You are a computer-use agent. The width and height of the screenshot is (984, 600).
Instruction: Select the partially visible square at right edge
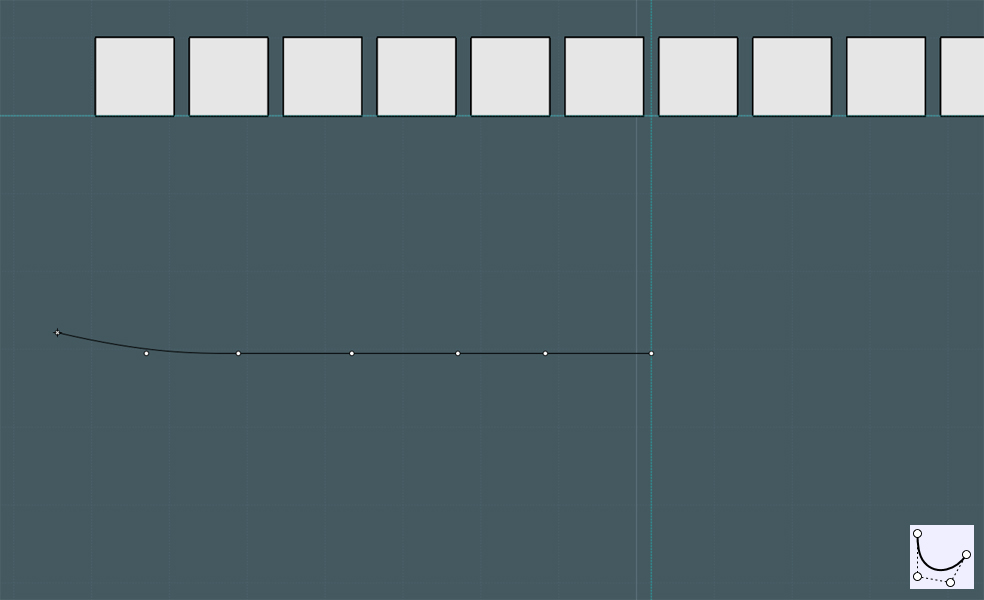962,77
